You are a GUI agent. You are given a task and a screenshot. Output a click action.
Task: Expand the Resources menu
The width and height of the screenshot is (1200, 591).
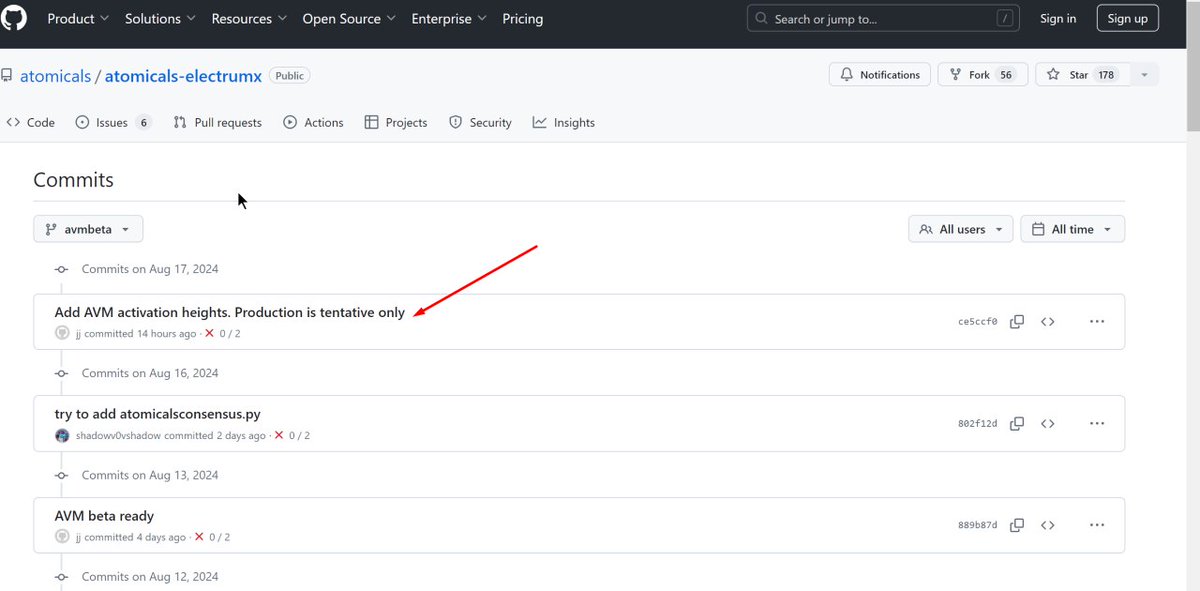(x=249, y=19)
